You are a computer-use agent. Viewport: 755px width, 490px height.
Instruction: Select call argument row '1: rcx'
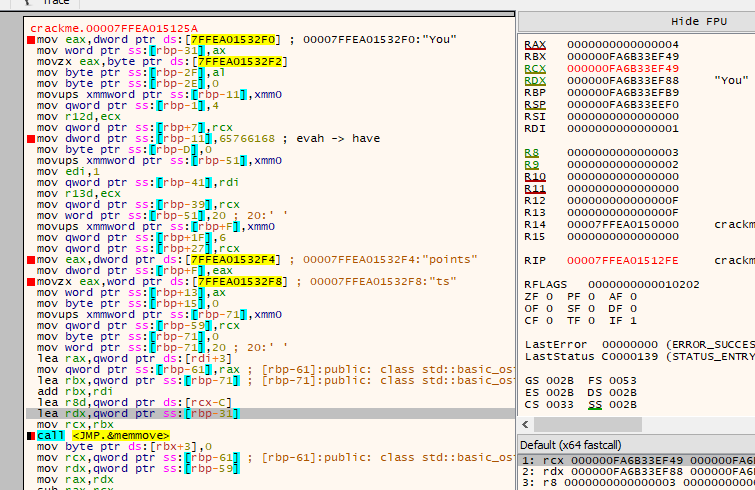[x=638, y=461]
